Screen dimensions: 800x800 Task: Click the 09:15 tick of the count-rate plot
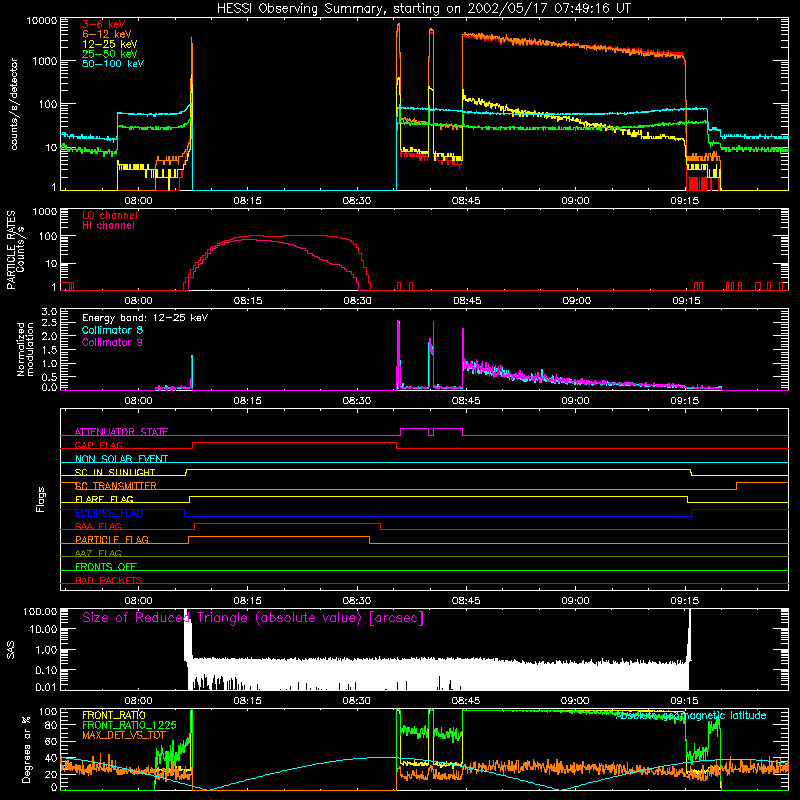click(685, 201)
